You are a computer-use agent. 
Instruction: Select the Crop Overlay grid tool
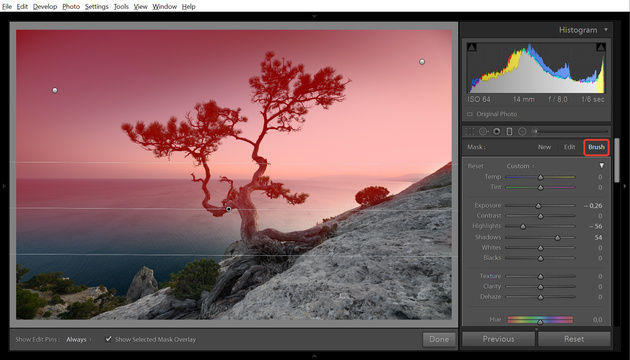470,131
